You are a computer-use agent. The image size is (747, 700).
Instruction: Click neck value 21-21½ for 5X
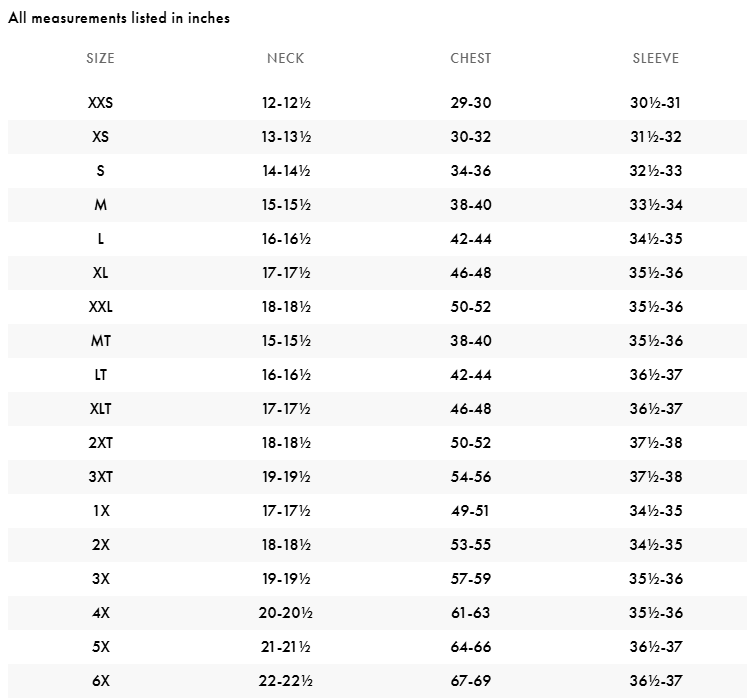285,647
